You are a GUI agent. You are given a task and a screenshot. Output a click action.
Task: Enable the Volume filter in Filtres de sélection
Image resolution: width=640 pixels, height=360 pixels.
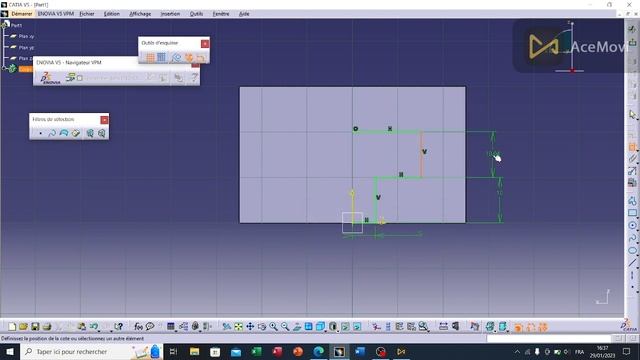[76, 133]
